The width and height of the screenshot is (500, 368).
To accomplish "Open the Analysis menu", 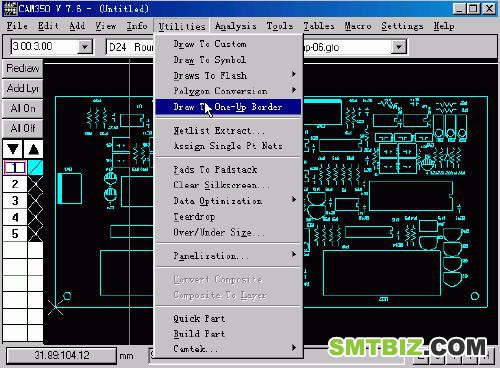I will pos(236,26).
